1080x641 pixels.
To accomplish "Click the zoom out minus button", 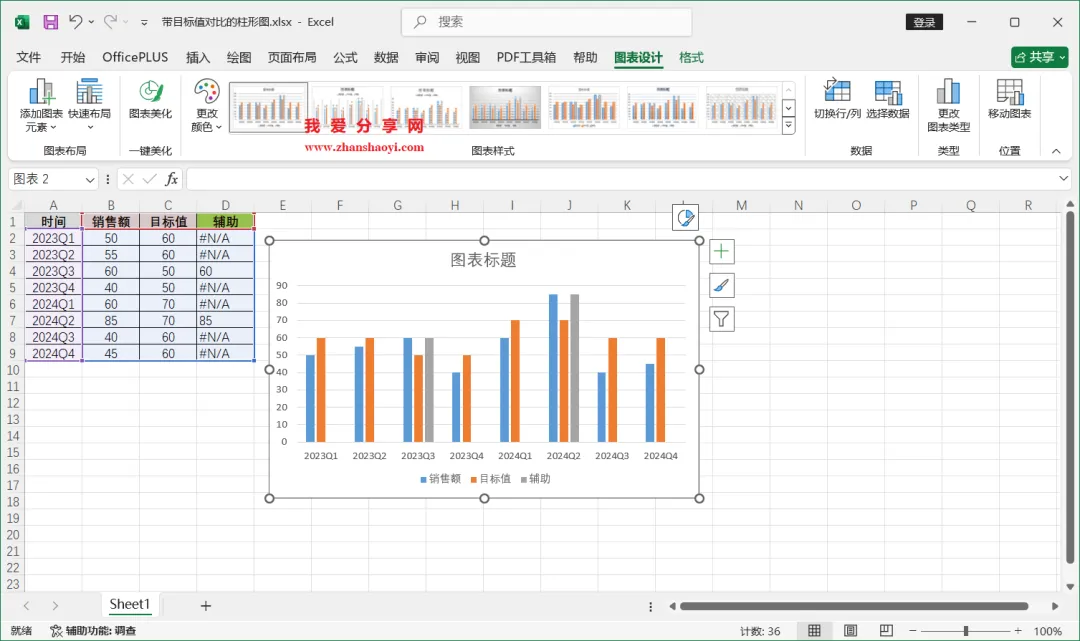I will click(x=913, y=631).
